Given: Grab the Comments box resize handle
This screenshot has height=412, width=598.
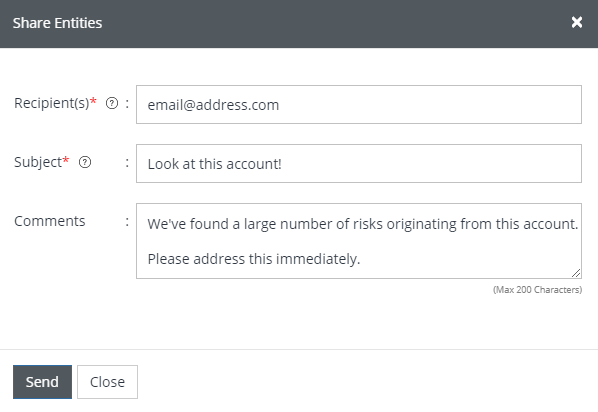Looking at the screenshot, I should click(x=576, y=273).
